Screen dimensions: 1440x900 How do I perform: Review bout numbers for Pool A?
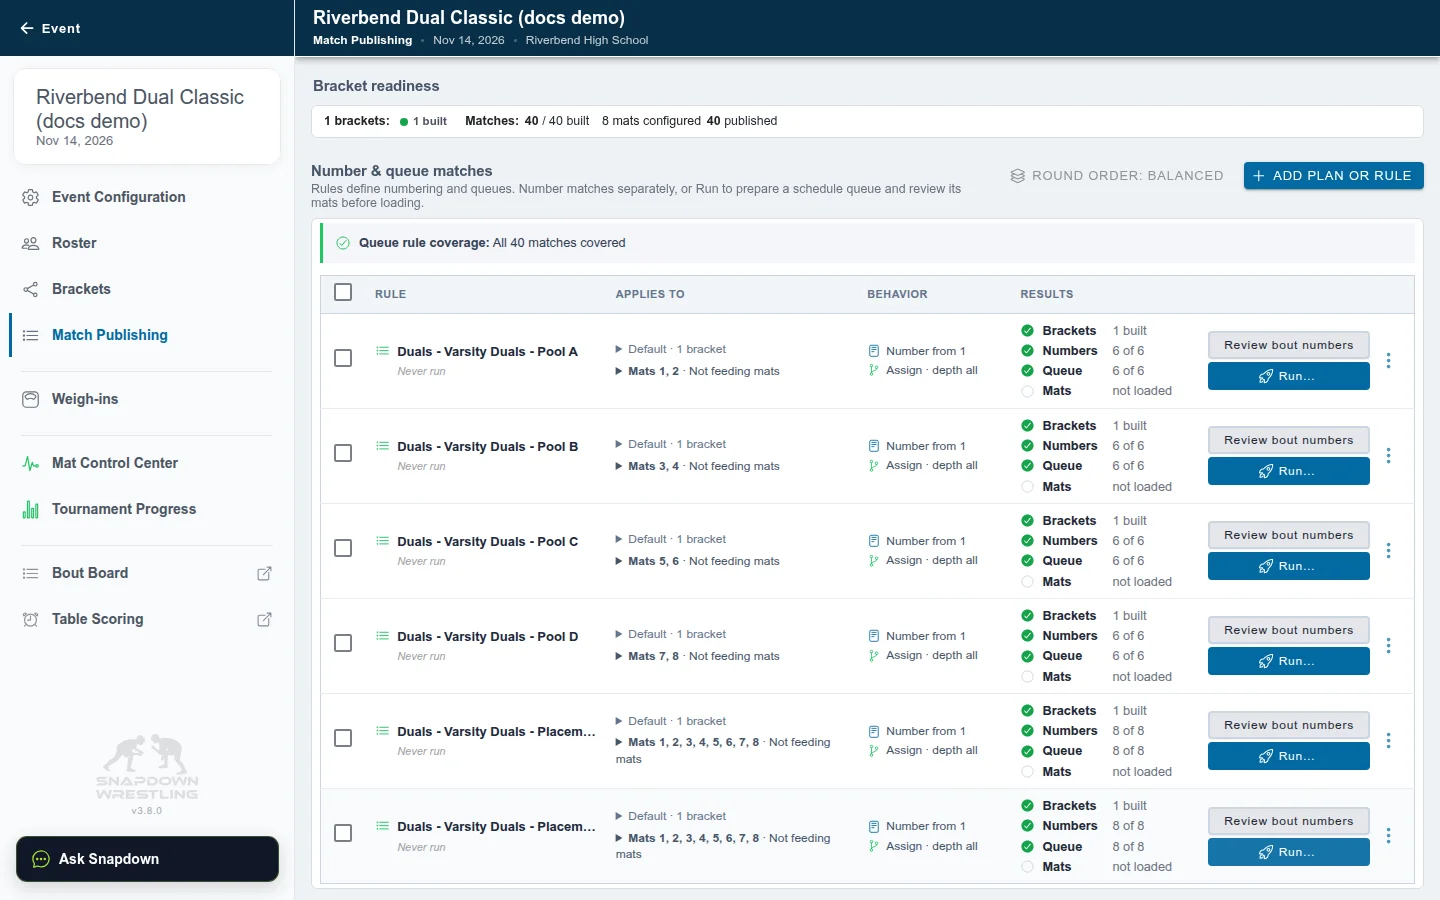1288,345
